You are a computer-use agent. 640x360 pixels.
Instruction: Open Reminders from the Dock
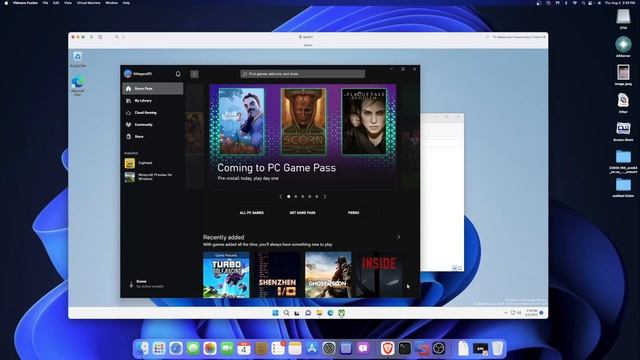click(x=278, y=348)
